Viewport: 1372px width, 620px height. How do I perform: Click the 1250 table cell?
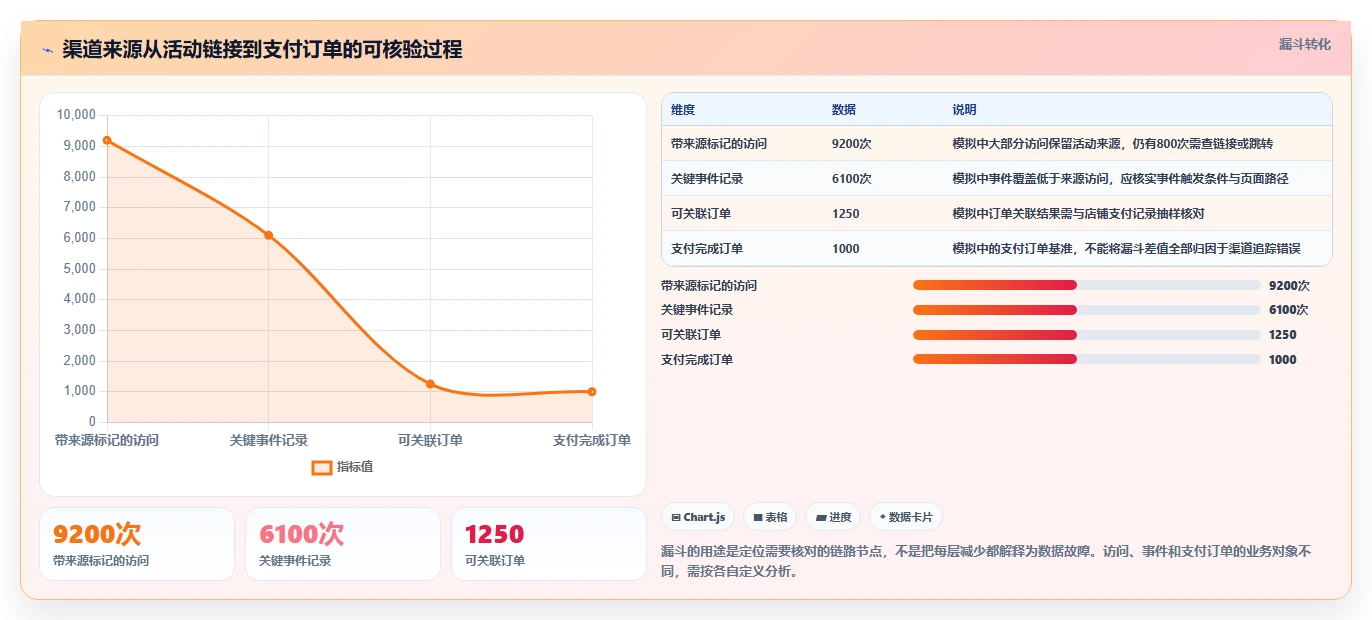click(846, 214)
